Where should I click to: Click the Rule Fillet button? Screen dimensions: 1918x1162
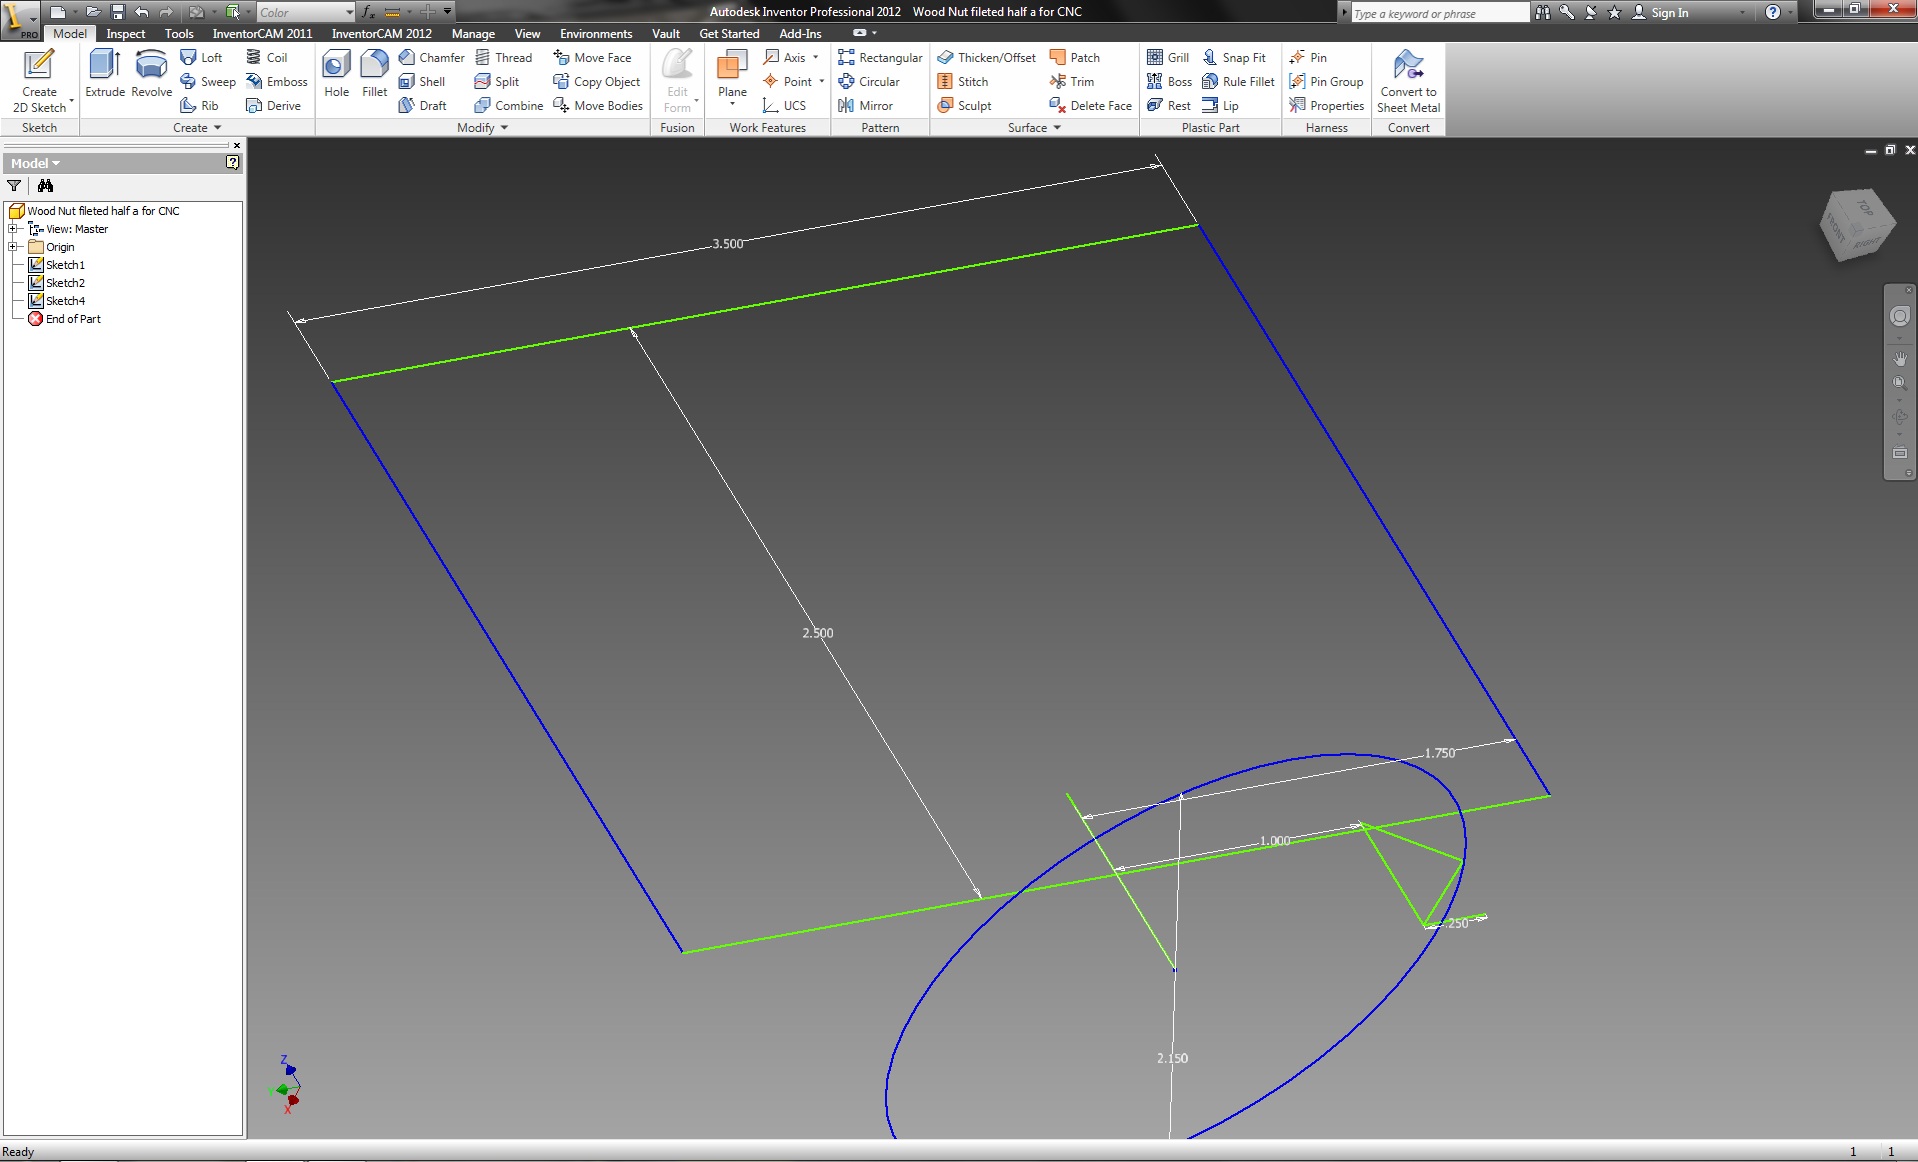[x=1238, y=81]
